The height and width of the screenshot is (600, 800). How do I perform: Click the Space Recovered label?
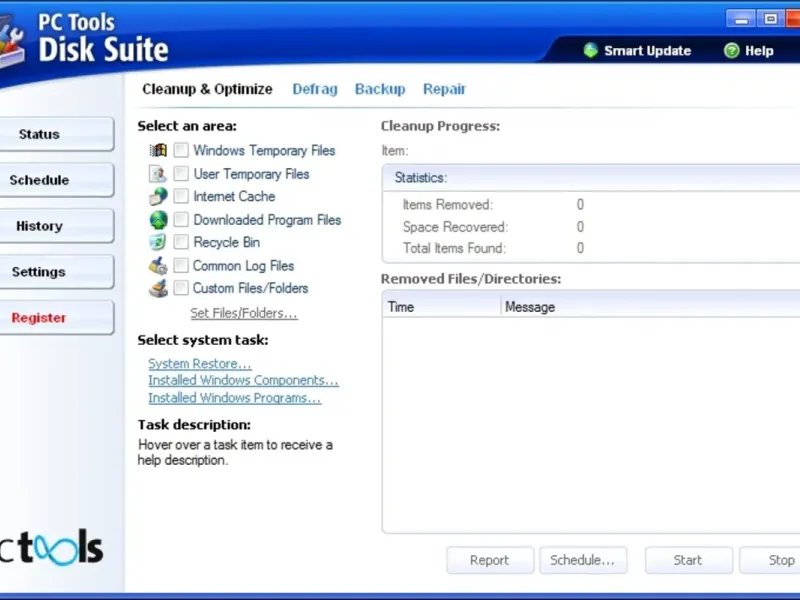click(x=456, y=227)
